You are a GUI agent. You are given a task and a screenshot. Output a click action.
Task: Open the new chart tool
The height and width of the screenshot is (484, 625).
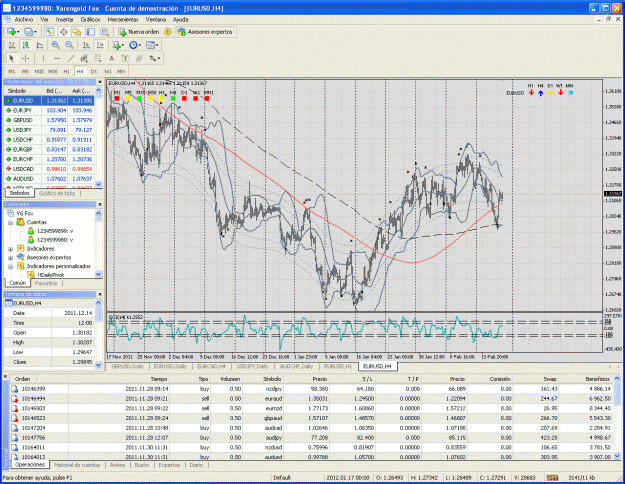click(12, 32)
